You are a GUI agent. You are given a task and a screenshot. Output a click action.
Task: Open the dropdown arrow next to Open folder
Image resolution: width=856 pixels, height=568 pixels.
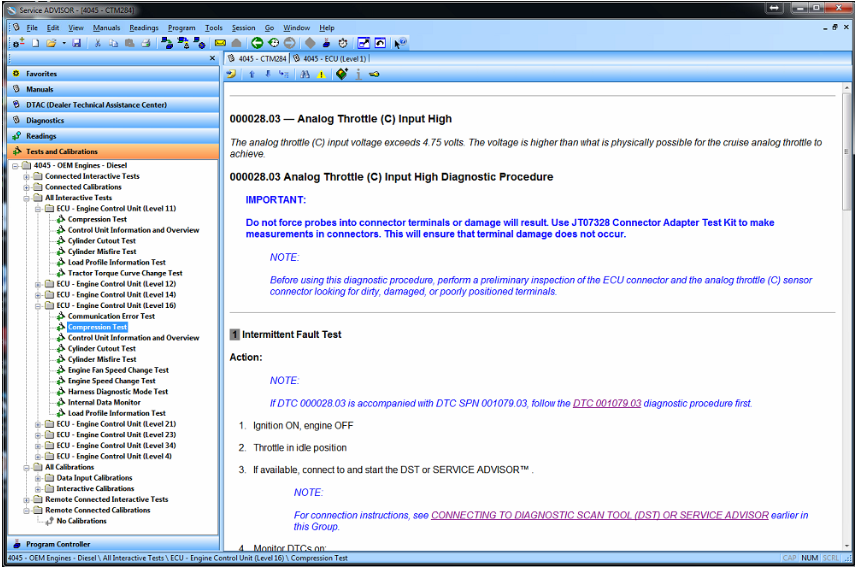(x=64, y=43)
